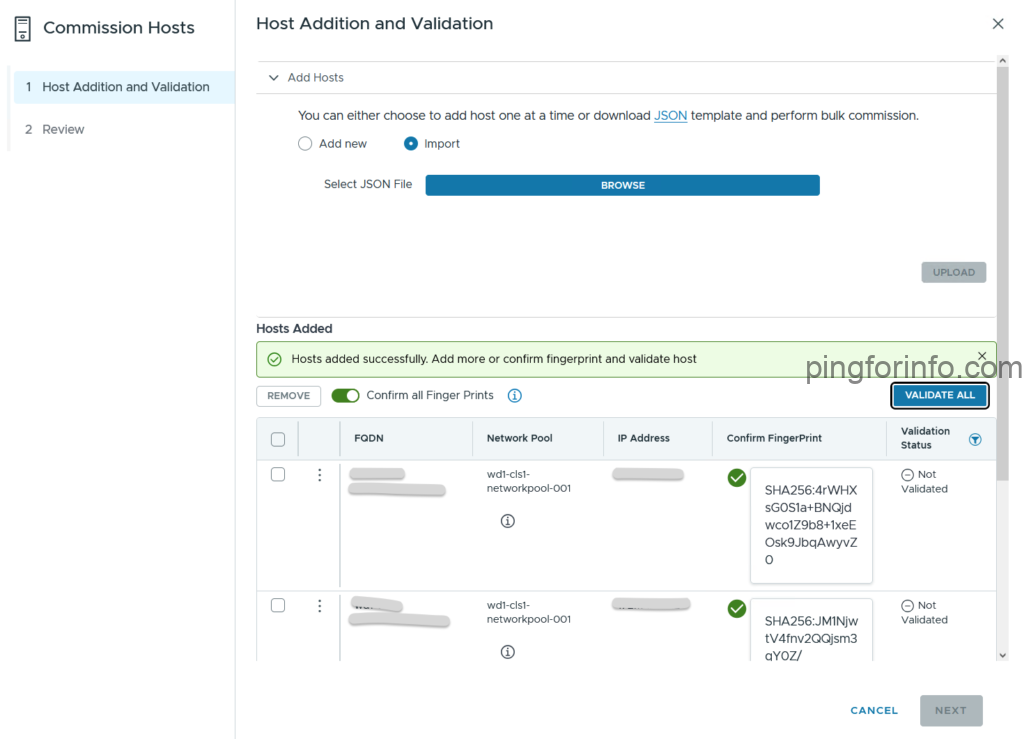The image size is (1024, 739).
Task: Click the Validate All button
Action: pyautogui.click(x=939, y=396)
